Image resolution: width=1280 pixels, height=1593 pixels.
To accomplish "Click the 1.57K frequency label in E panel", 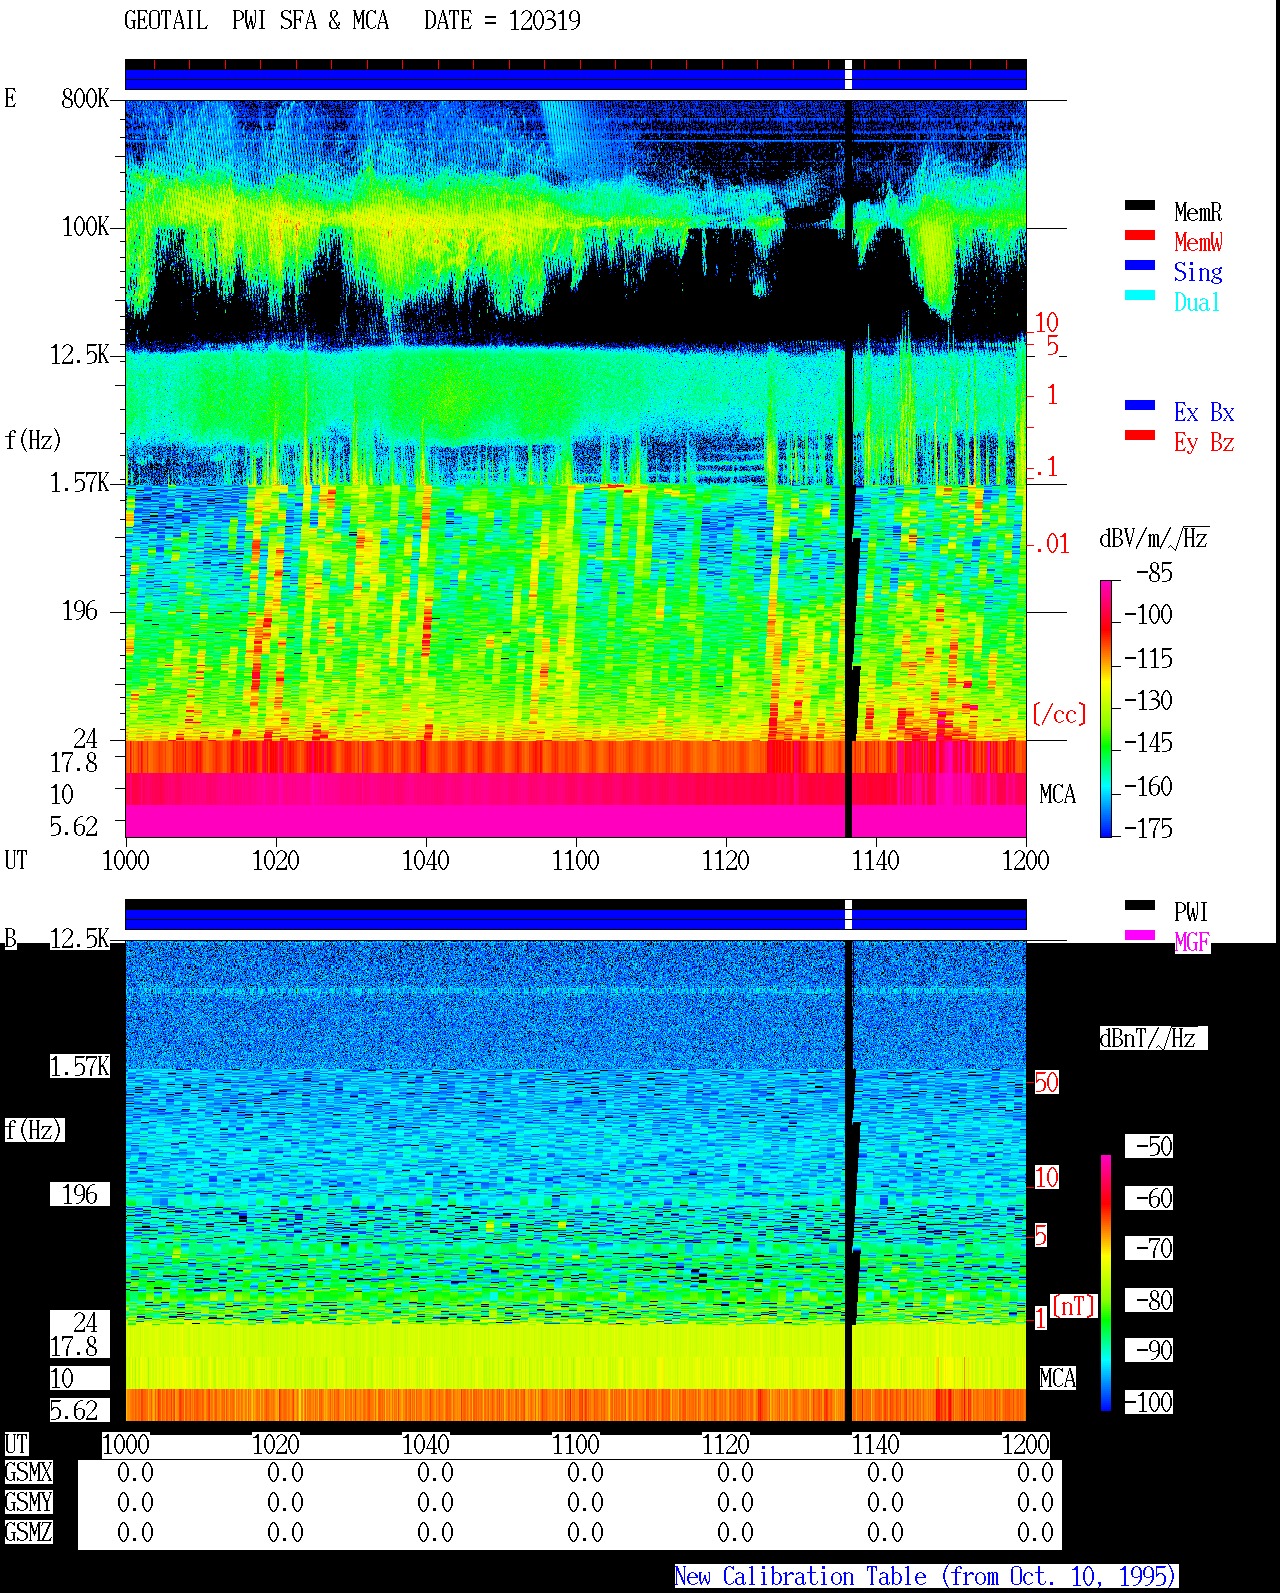I will coord(79,482).
